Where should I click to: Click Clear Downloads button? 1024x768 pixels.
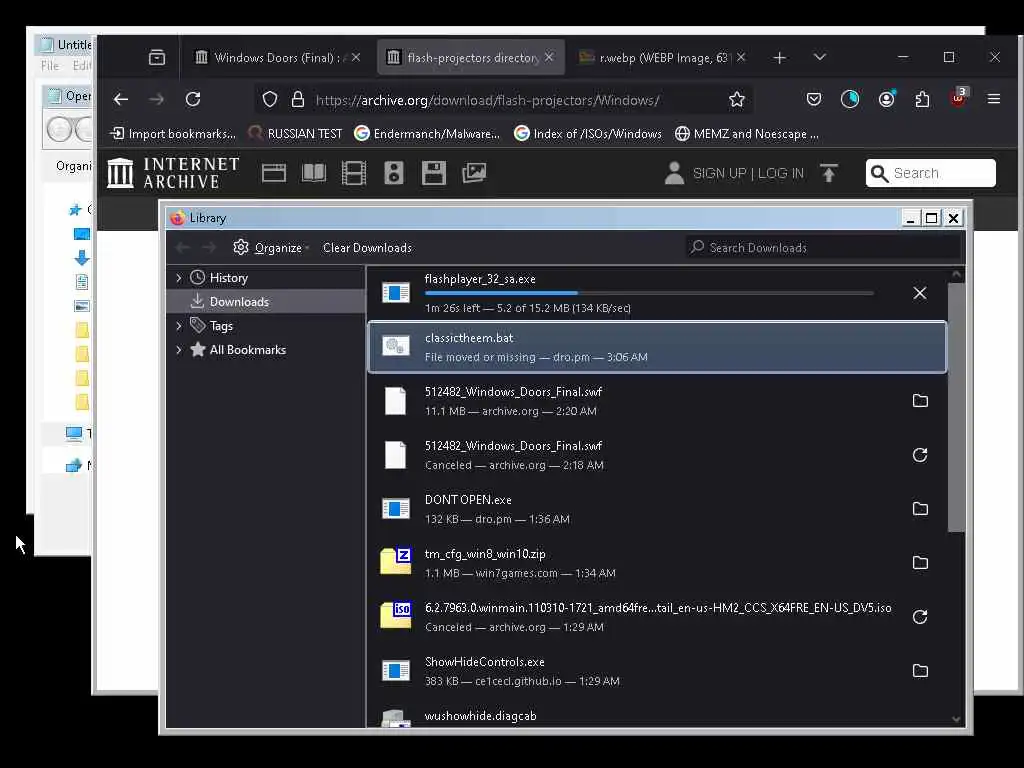[x=367, y=248]
